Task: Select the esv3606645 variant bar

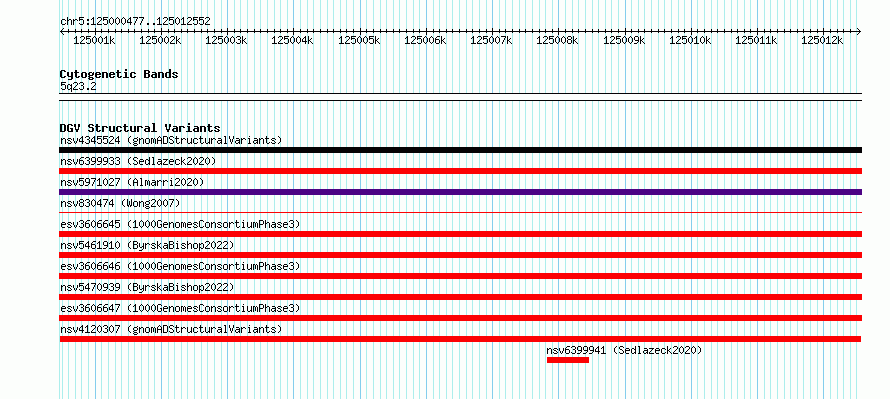Action: click(x=460, y=234)
